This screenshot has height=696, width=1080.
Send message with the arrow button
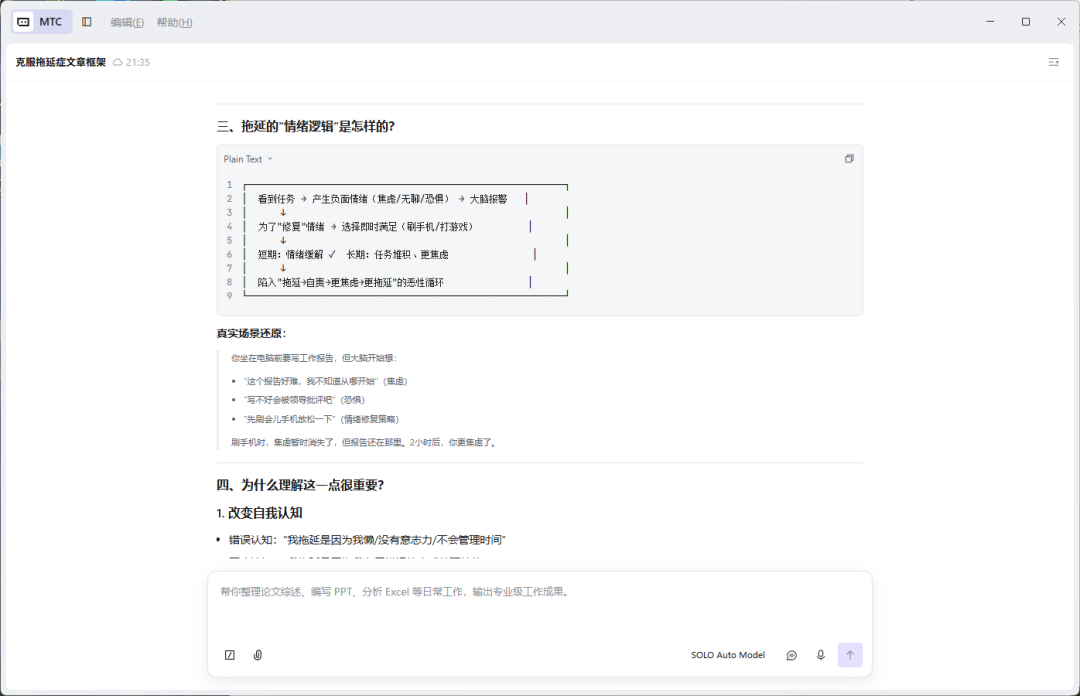click(x=850, y=655)
